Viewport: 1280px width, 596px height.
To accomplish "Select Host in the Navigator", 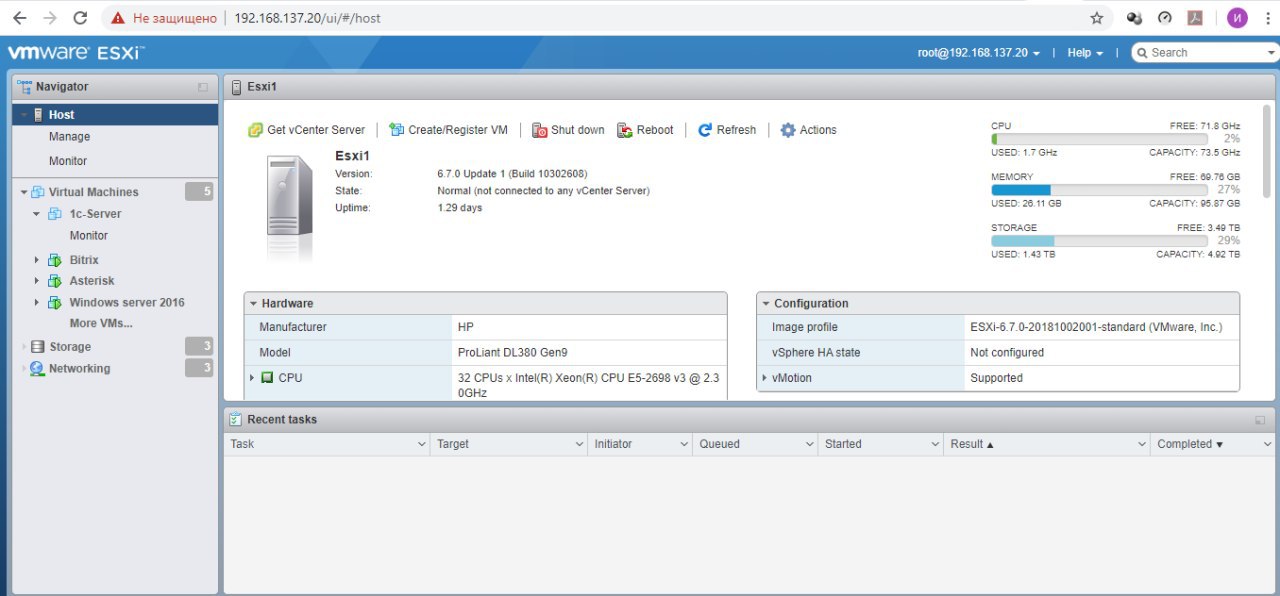I will tap(116, 115).
